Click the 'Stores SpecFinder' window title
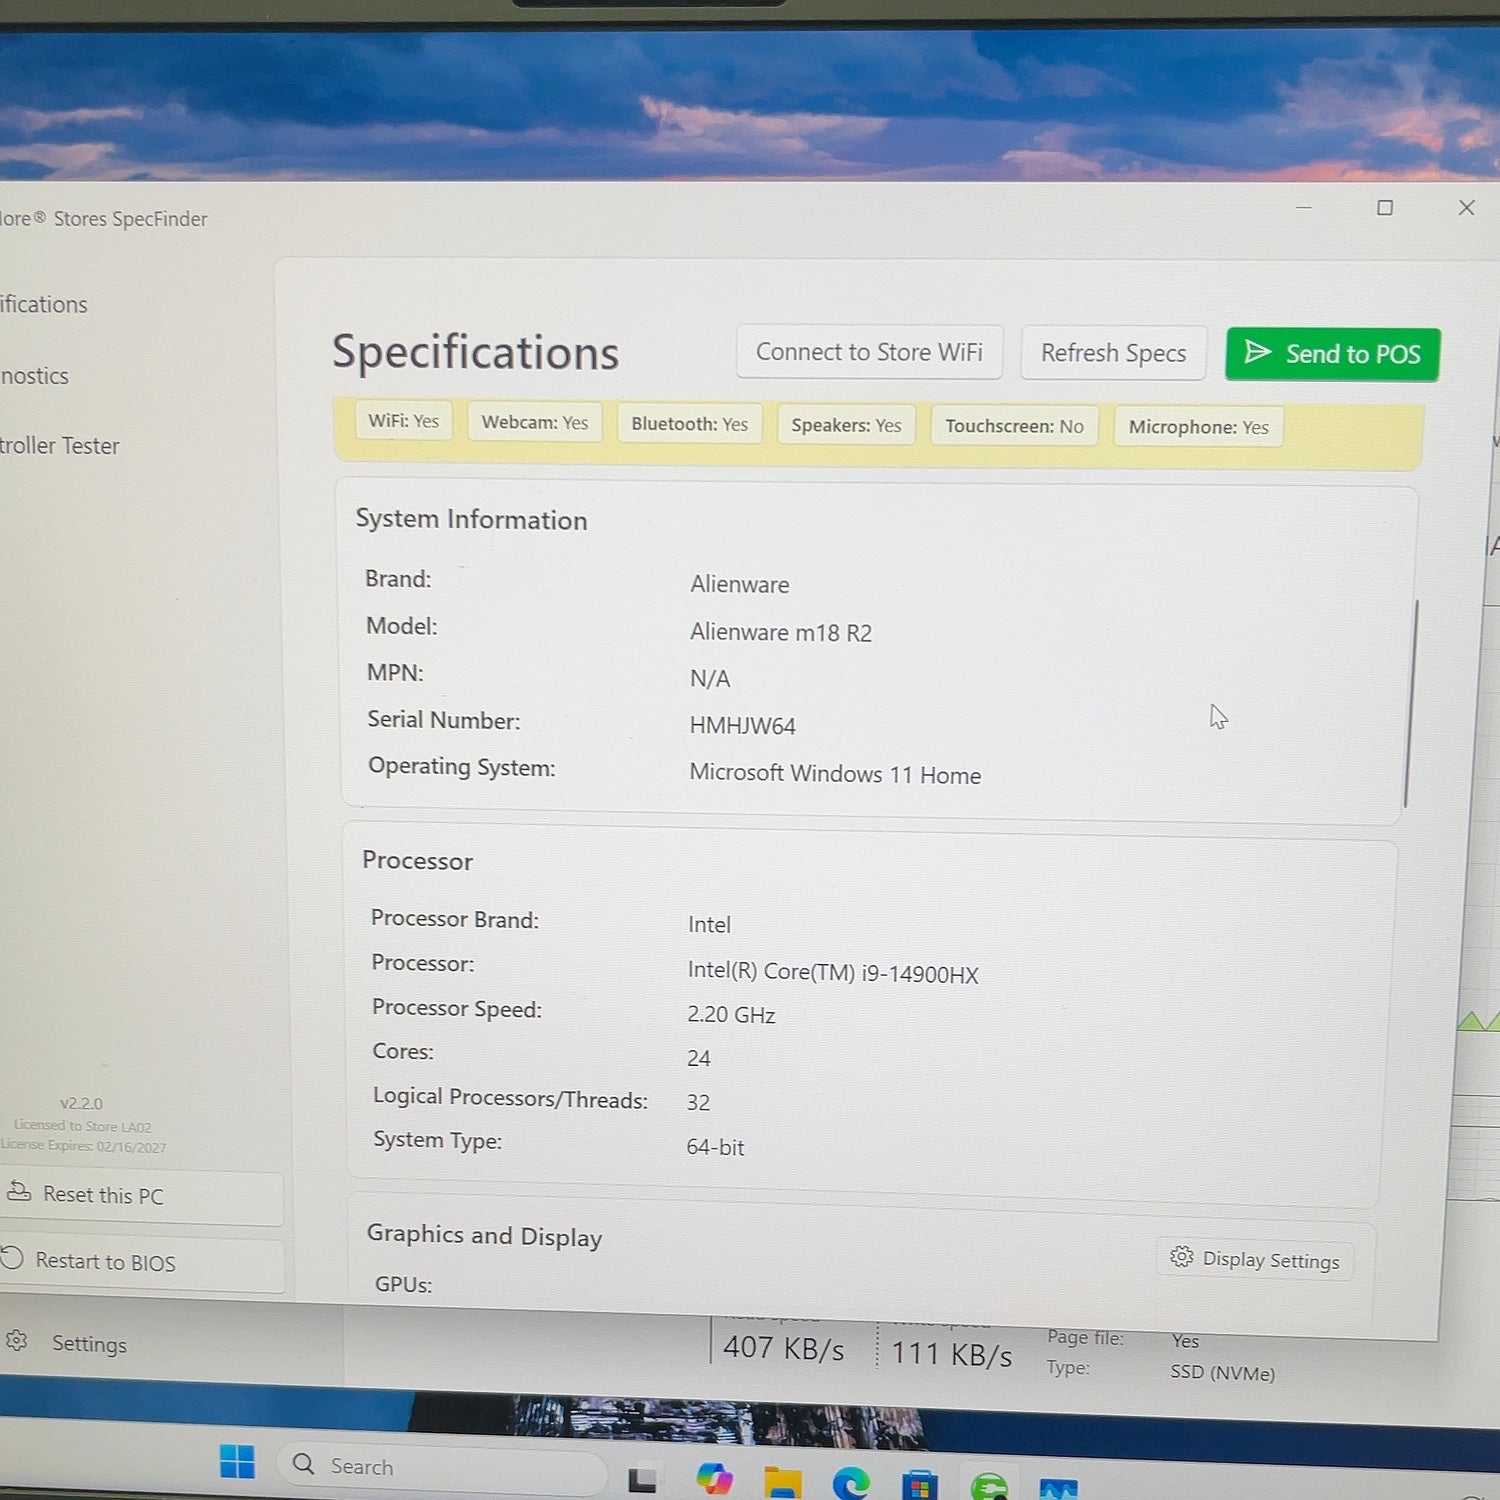Viewport: 1500px width, 1500px height. tap(130, 219)
